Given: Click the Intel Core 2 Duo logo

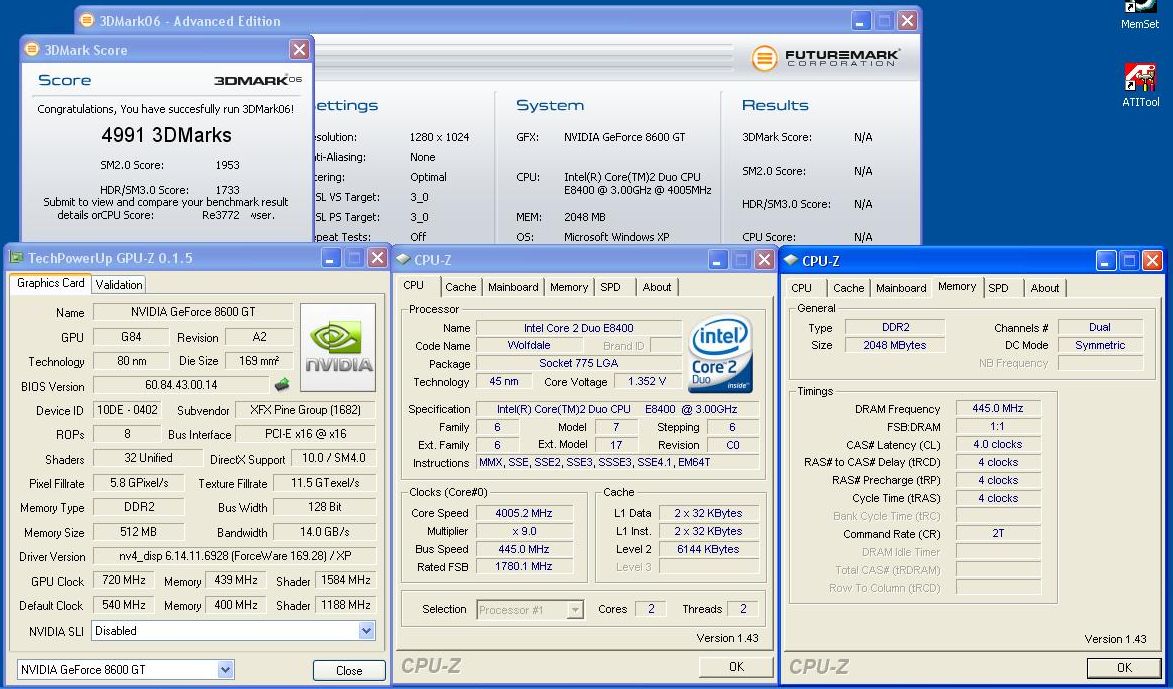Looking at the screenshot, I should click(x=720, y=354).
